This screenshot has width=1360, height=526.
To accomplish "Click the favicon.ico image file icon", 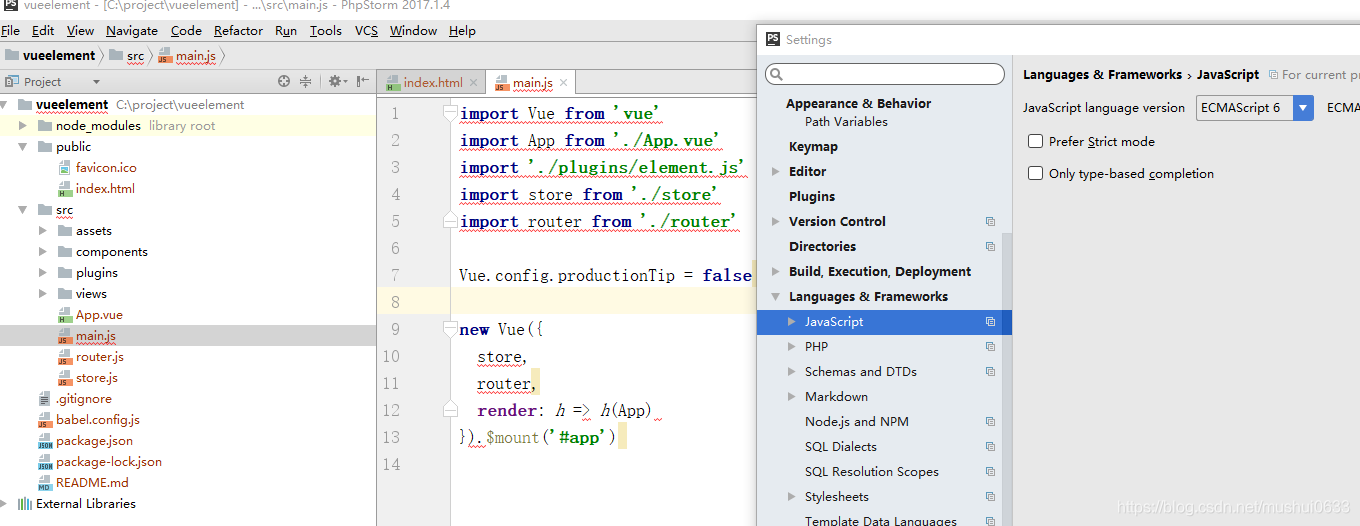I will coord(65,168).
